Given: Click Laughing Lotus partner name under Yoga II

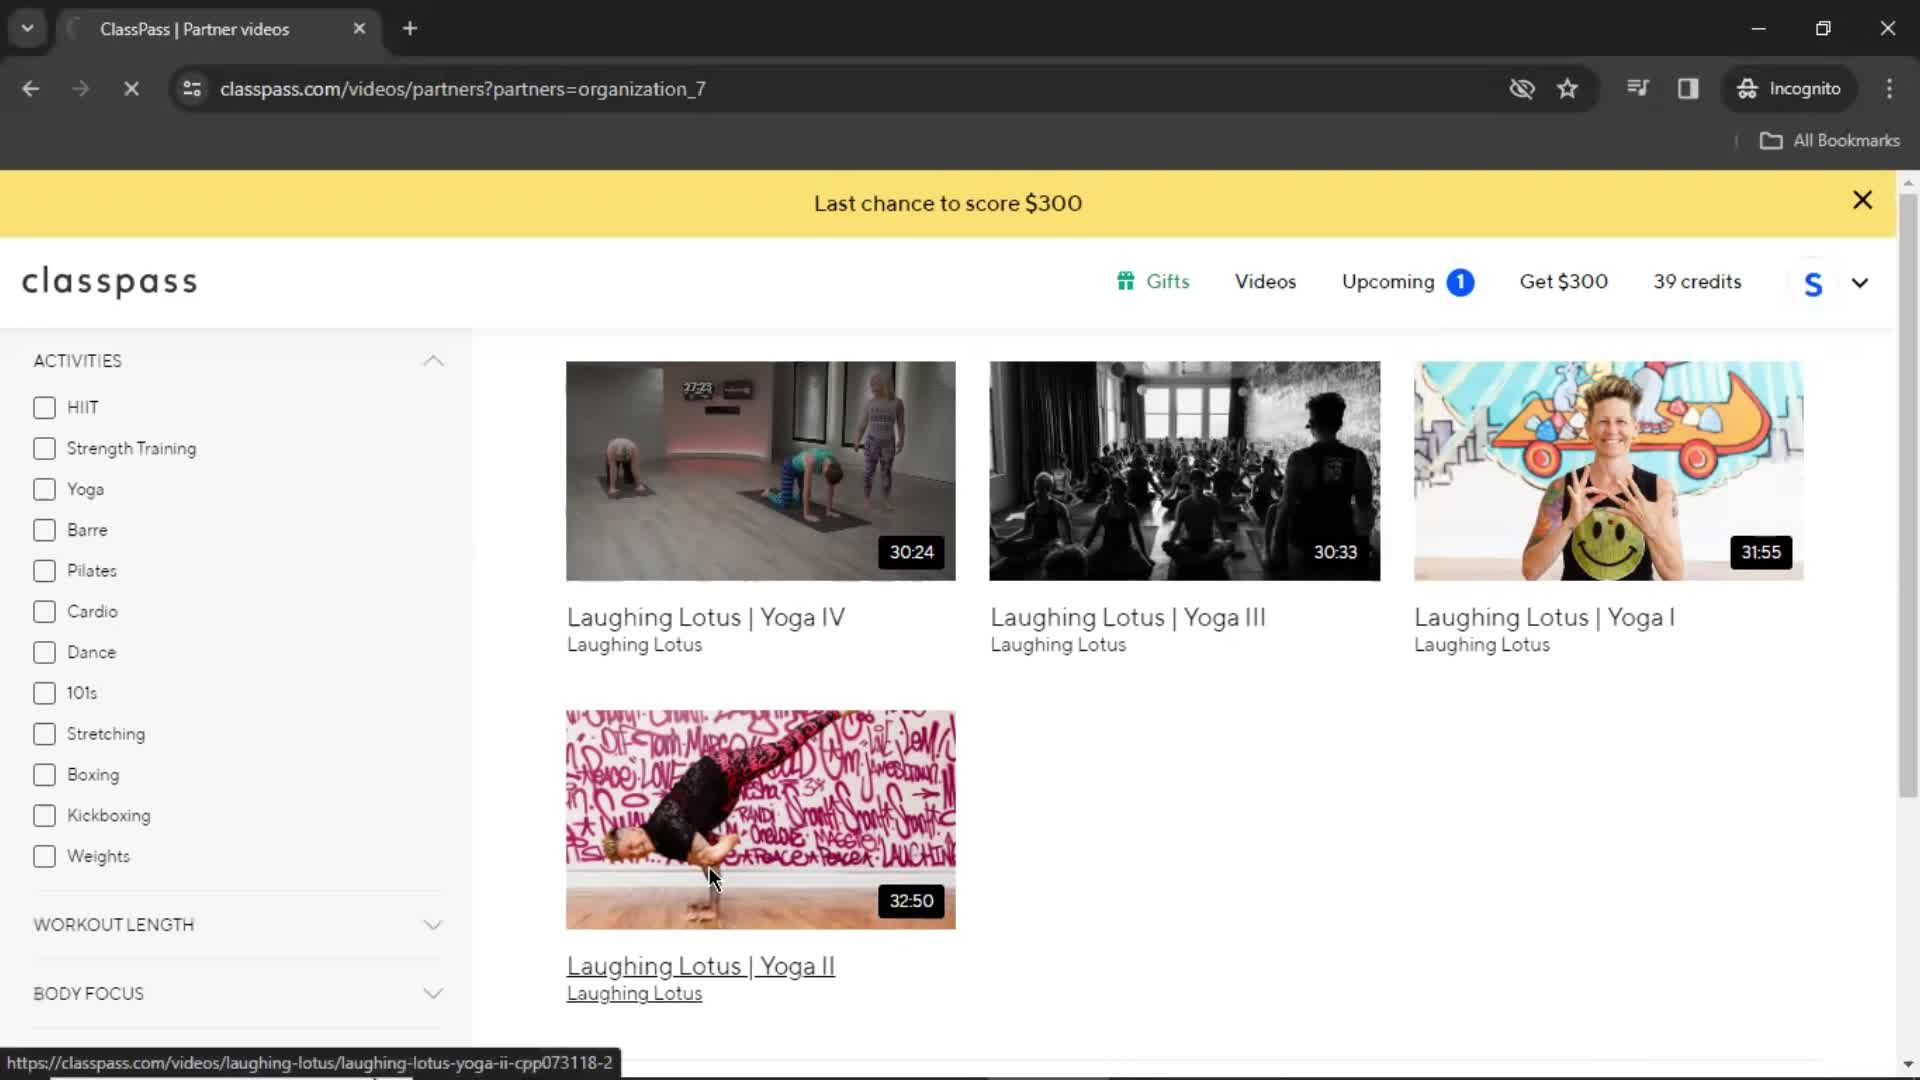Looking at the screenshot, I should point(634,994).
